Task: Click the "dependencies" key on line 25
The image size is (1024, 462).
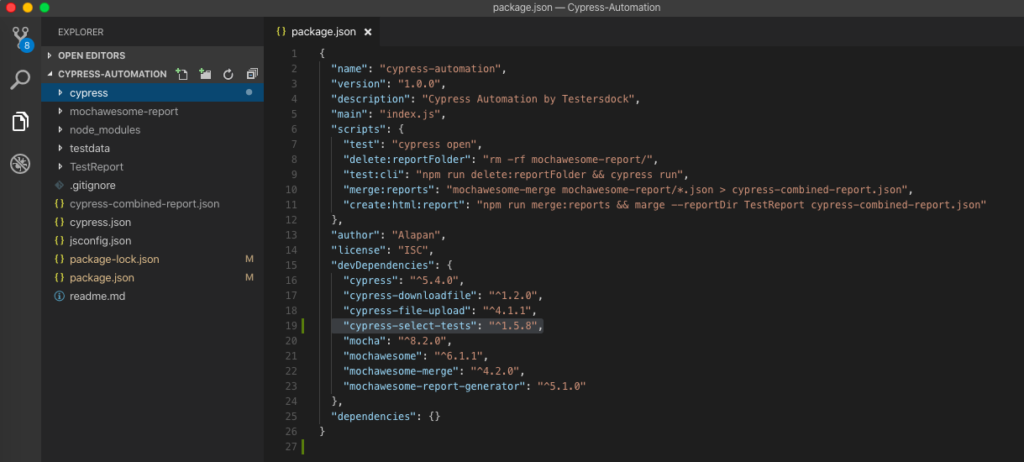Action: click(374, 416)
